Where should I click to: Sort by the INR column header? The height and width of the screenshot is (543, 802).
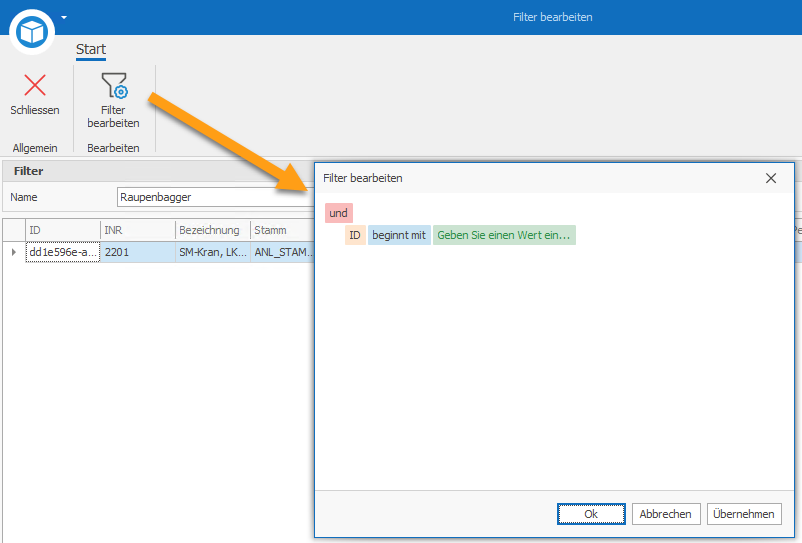coord(138,230)
